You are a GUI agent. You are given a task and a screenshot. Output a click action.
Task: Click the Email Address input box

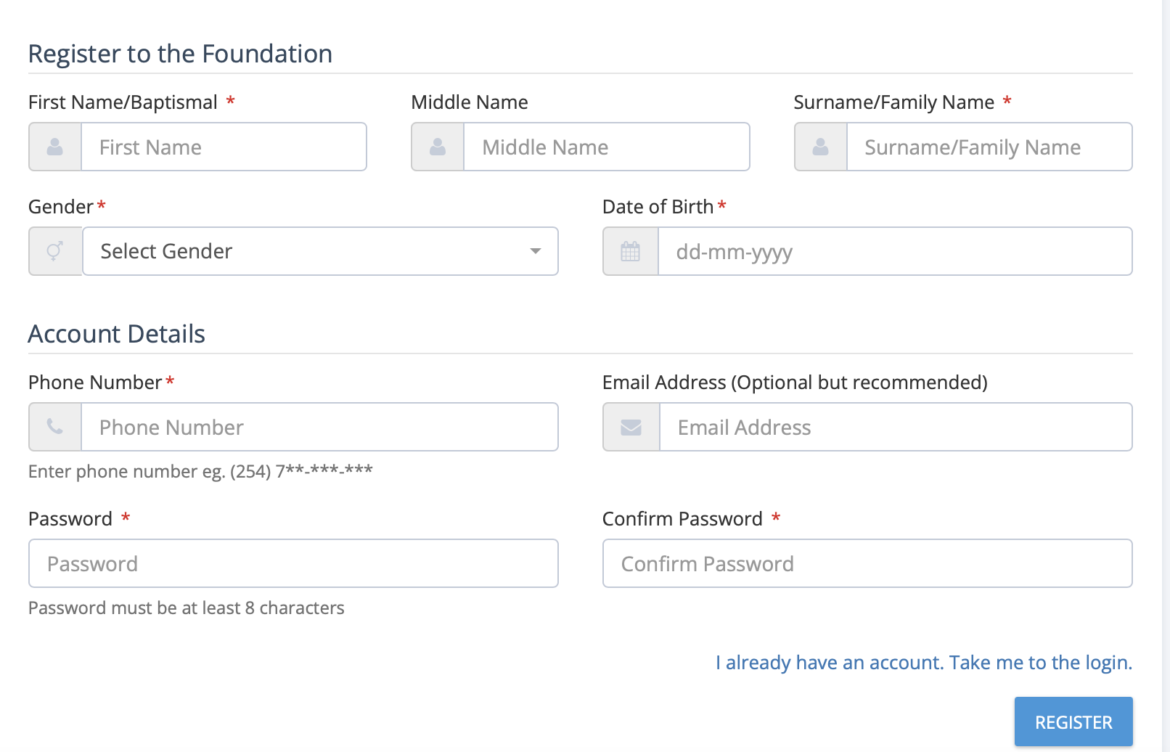[895, 427]
